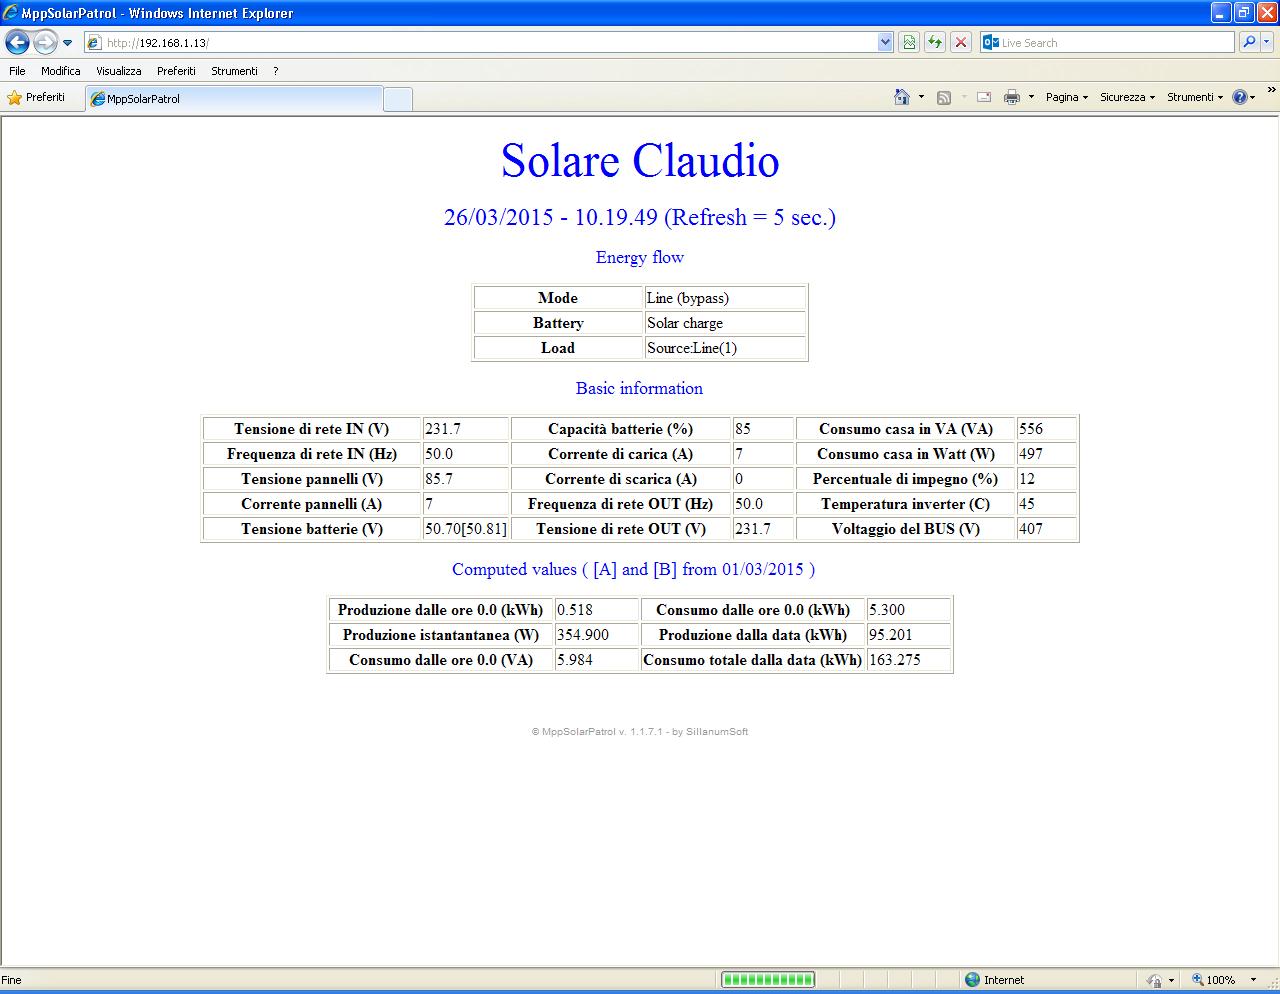Screen dimensions: 1280x994
Task: Click the Protected Mode security icon
Action: coord(1155,980)
